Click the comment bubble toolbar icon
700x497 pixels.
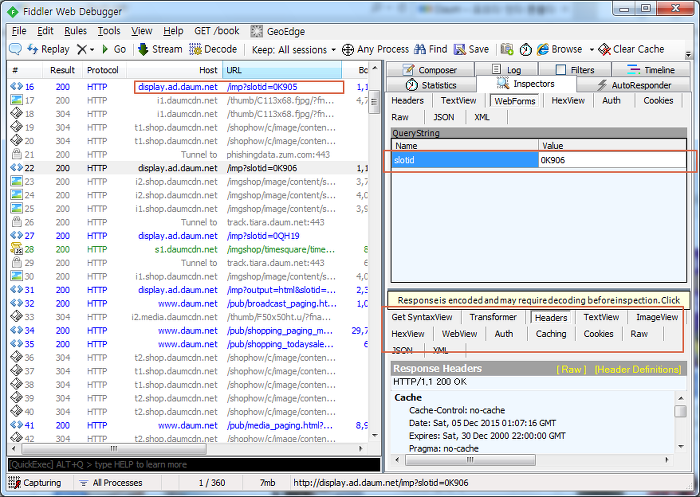tap(15, 49)
